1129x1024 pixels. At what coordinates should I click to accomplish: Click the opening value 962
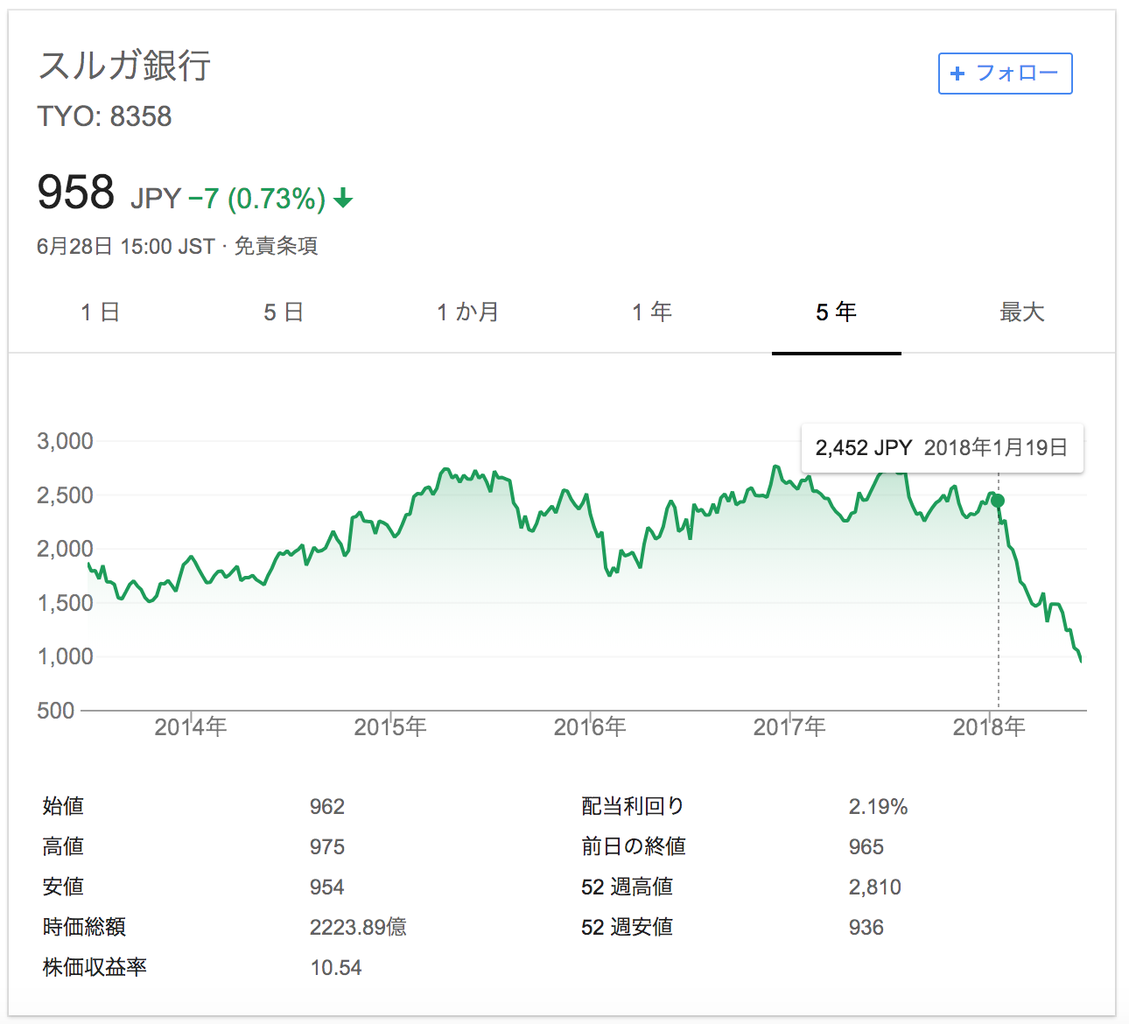tap(327, 807)
